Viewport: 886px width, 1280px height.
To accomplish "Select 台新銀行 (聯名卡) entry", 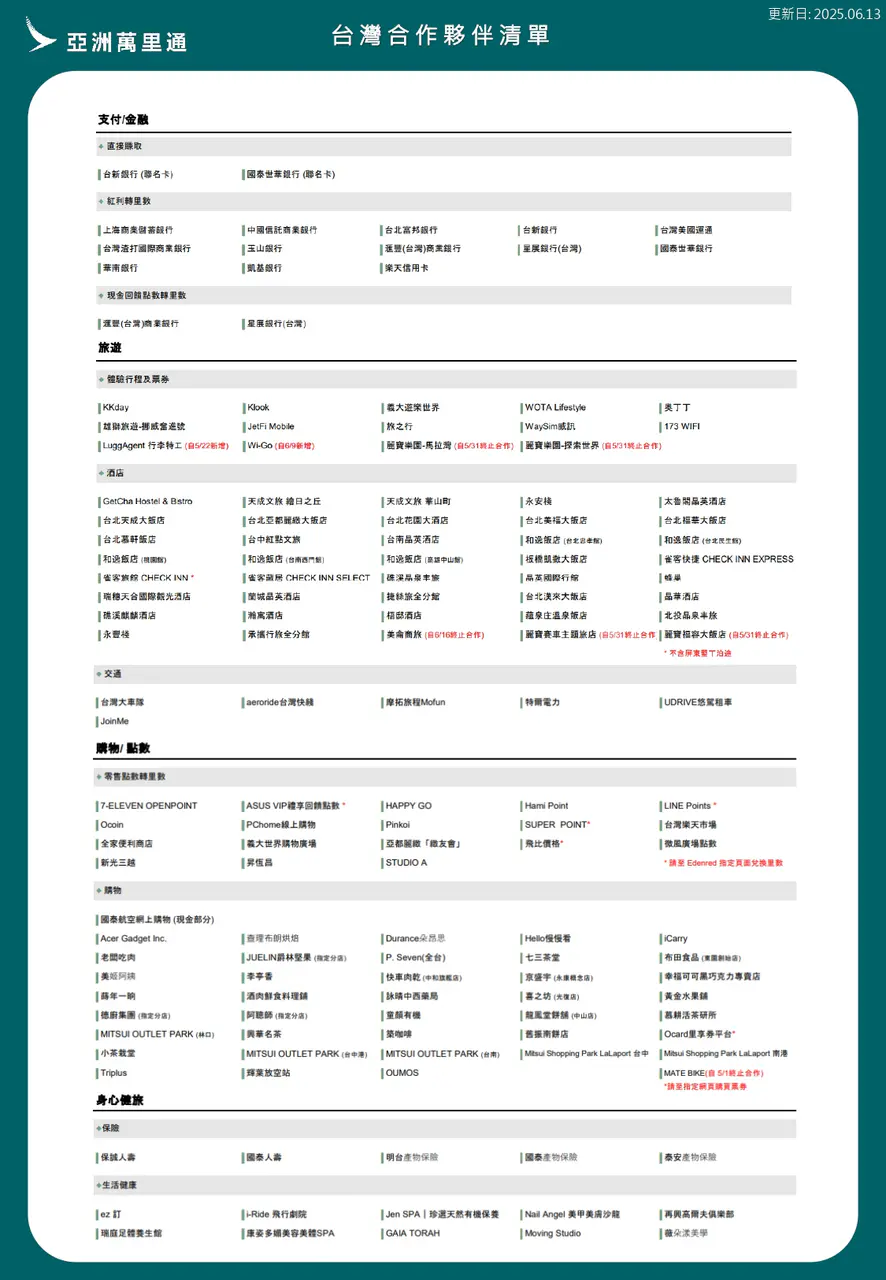I will coord(138,174).
